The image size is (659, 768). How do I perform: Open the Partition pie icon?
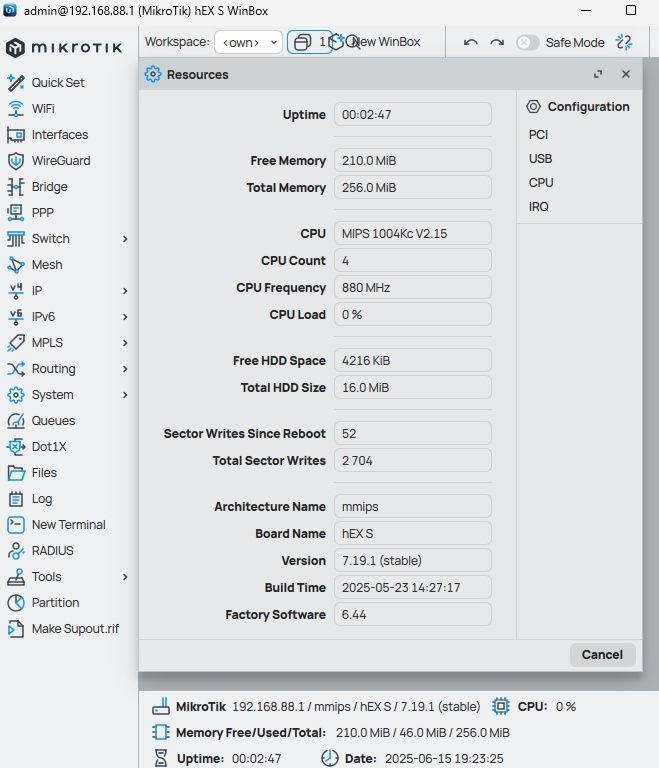coord(16,602)
